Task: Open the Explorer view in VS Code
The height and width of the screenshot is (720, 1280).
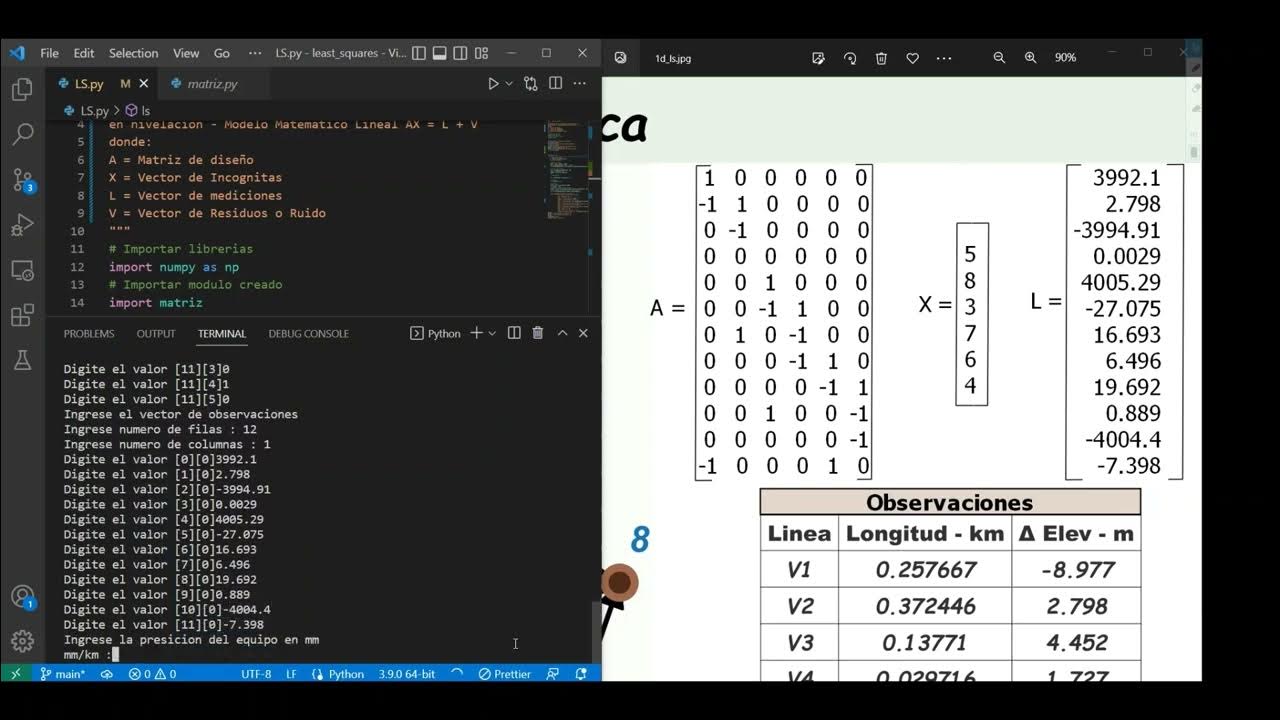Action: (22, 90)
